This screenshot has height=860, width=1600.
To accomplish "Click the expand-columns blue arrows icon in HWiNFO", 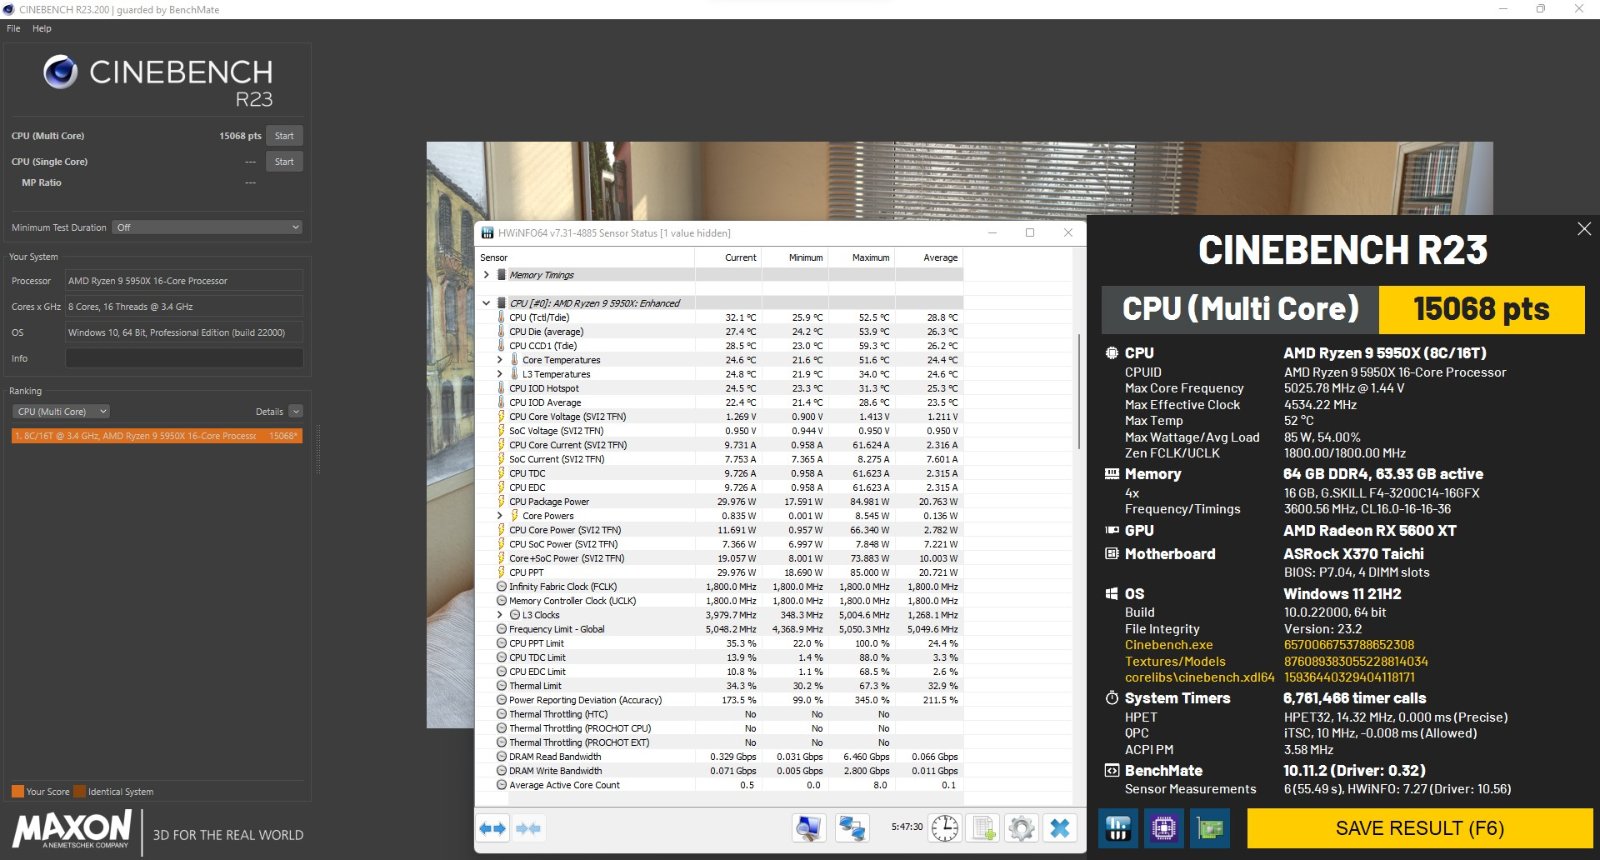I will pos(493,828).
